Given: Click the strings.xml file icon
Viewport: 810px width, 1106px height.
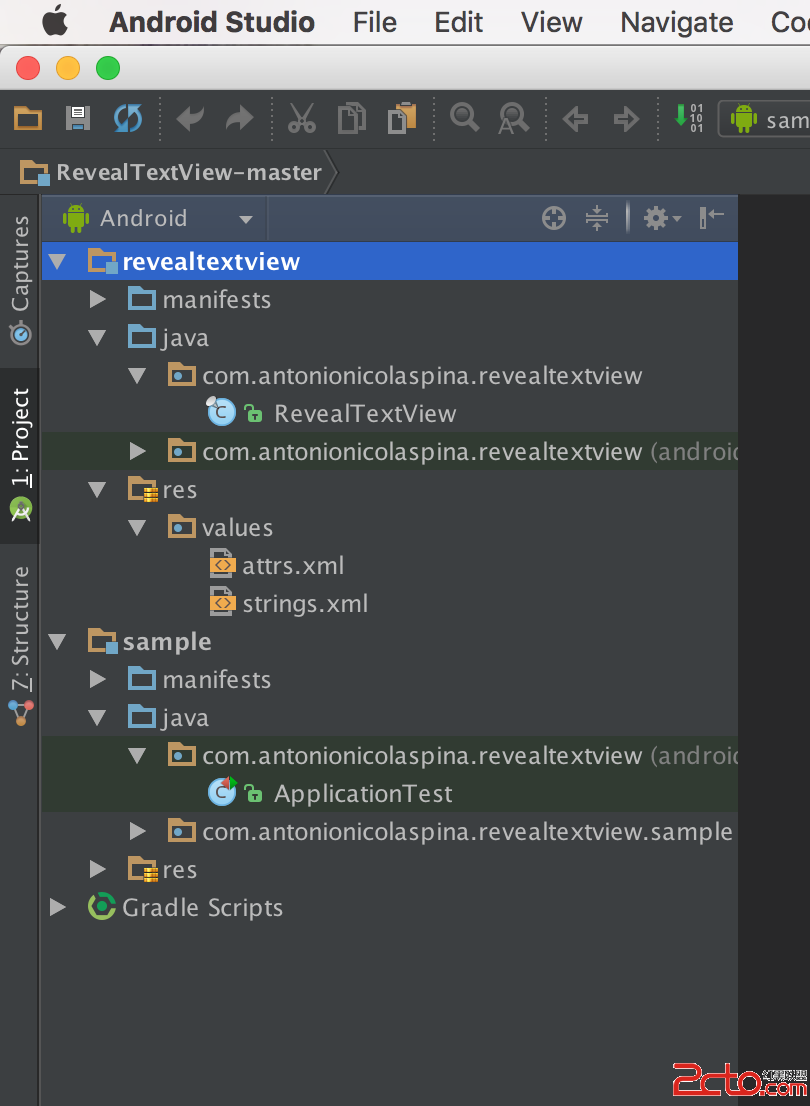Looking at the screenshot, I should 222,602.
